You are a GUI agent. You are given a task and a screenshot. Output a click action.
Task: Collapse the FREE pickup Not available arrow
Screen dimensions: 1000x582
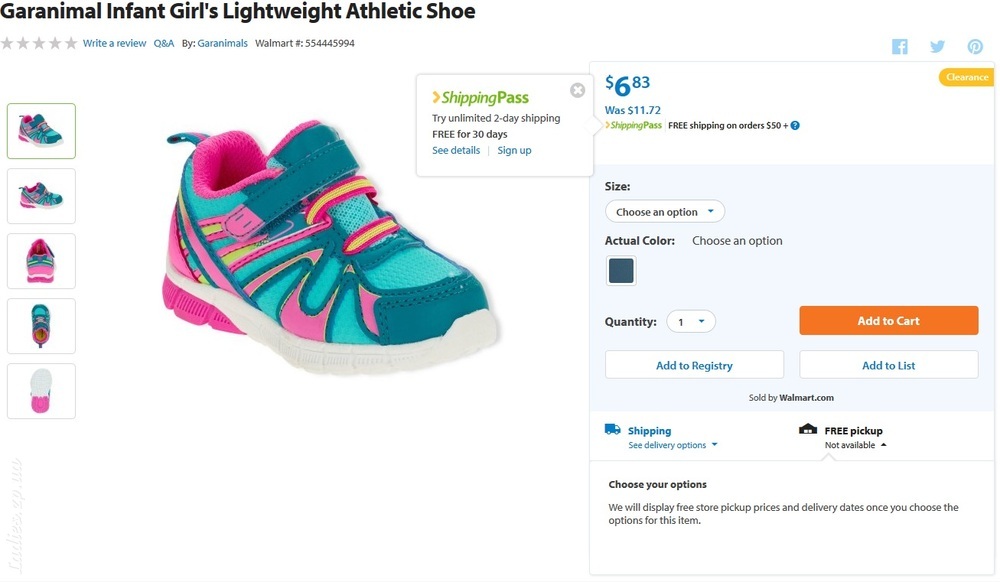tap(883, 445)
